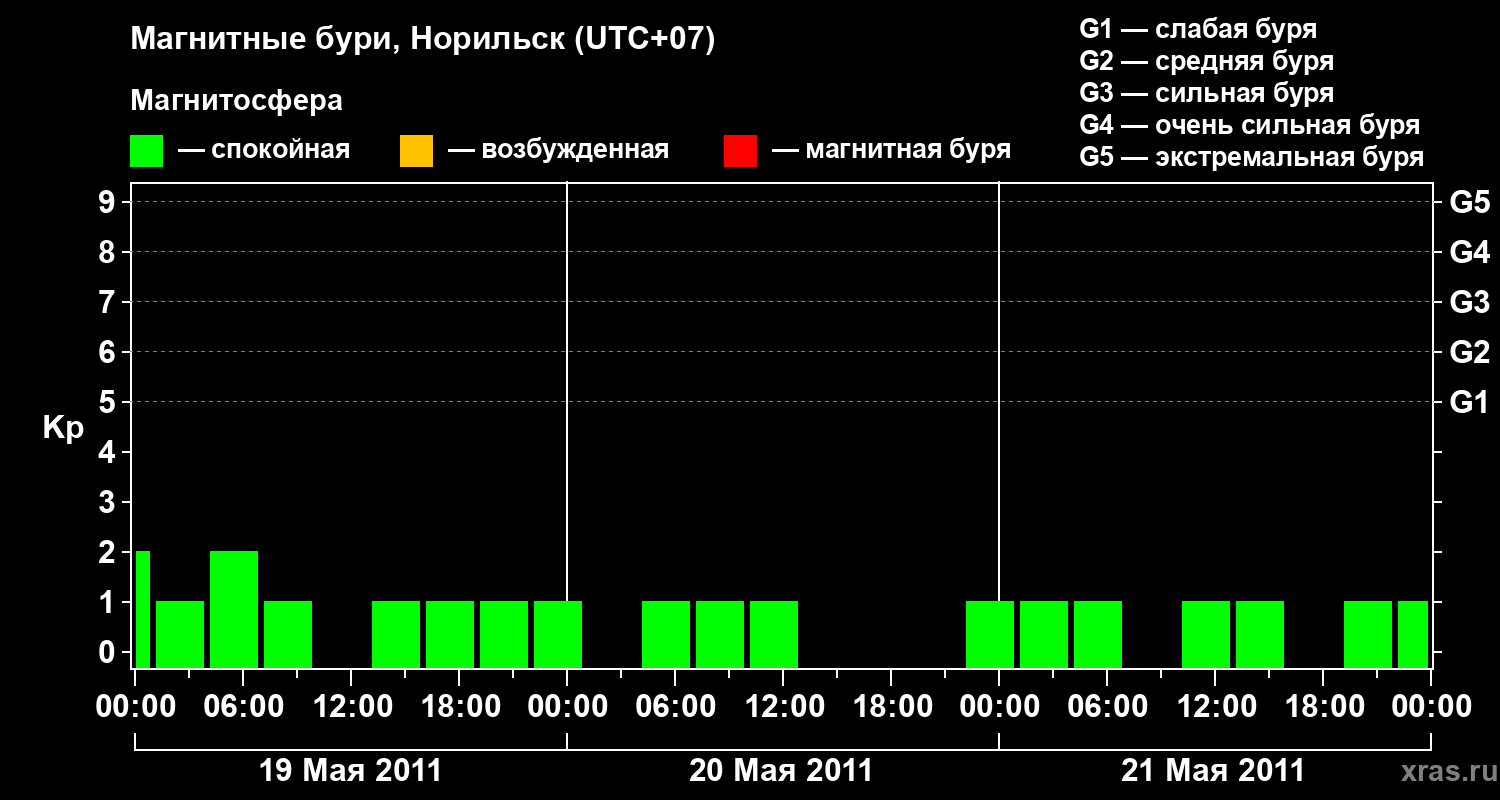Click the green bar crossing midnight into 20 May

point(558,634)
